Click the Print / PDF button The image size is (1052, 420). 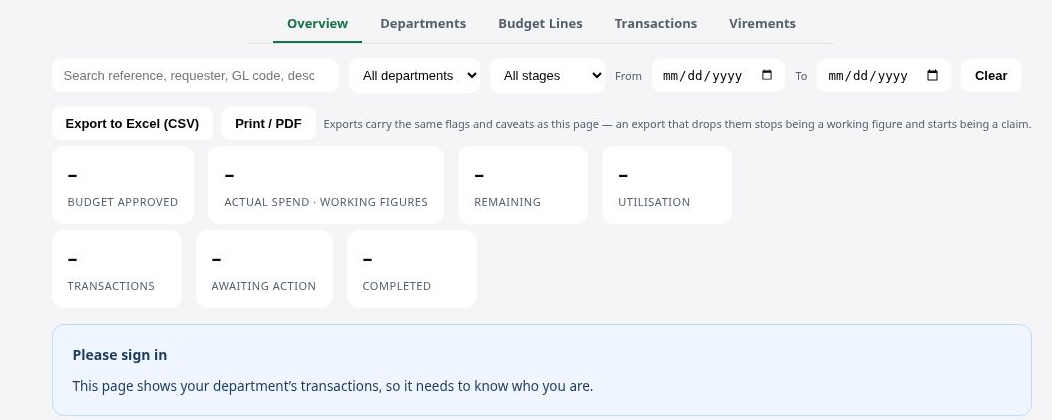click(268, 123)
